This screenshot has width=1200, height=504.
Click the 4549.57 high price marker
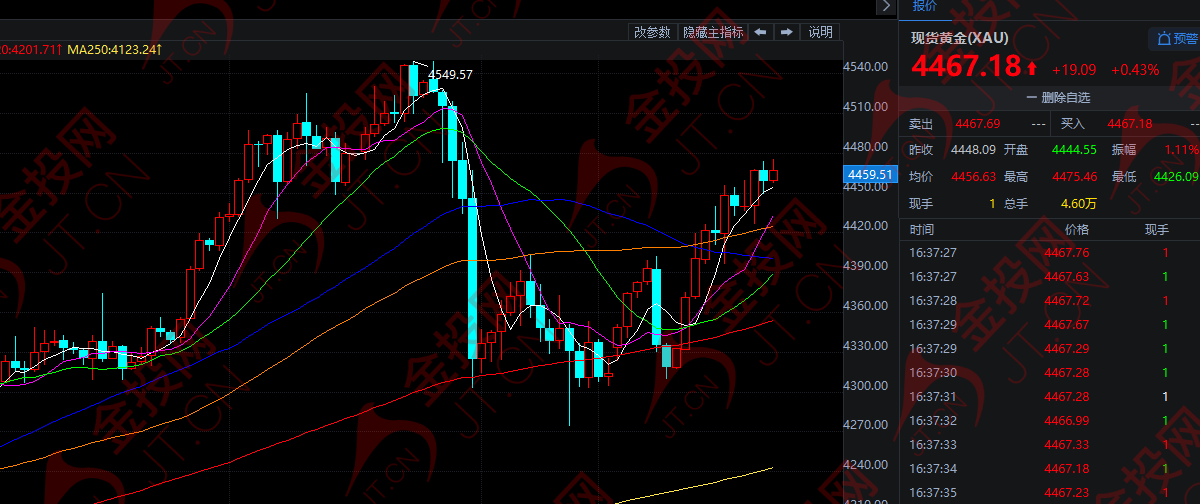coord(449,75)
